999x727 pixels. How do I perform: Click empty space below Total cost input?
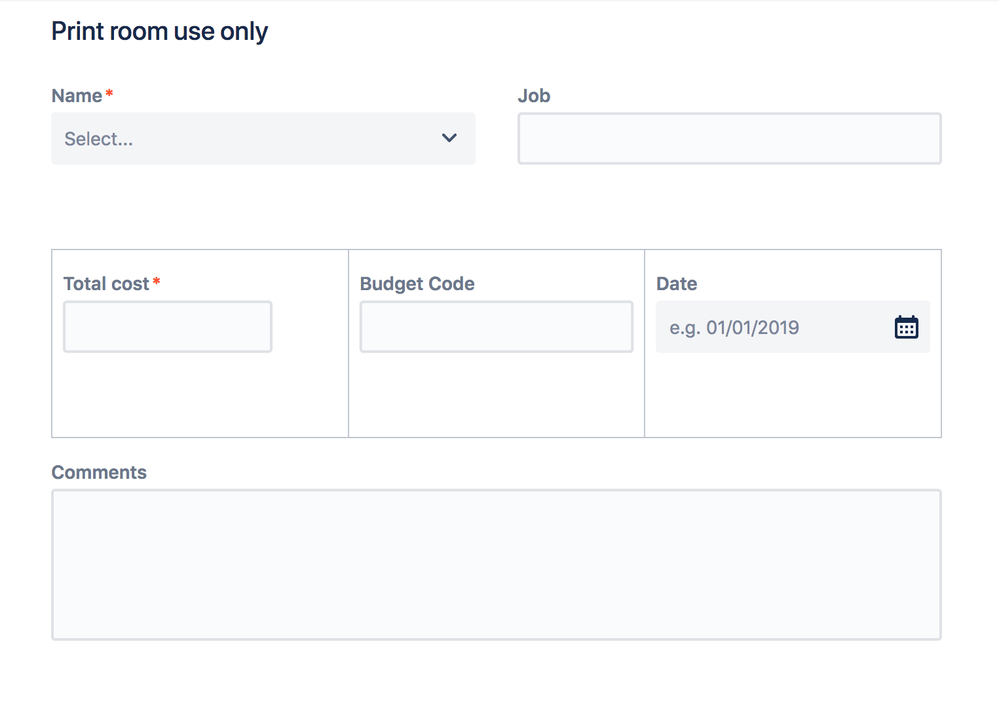coord(199,395)
